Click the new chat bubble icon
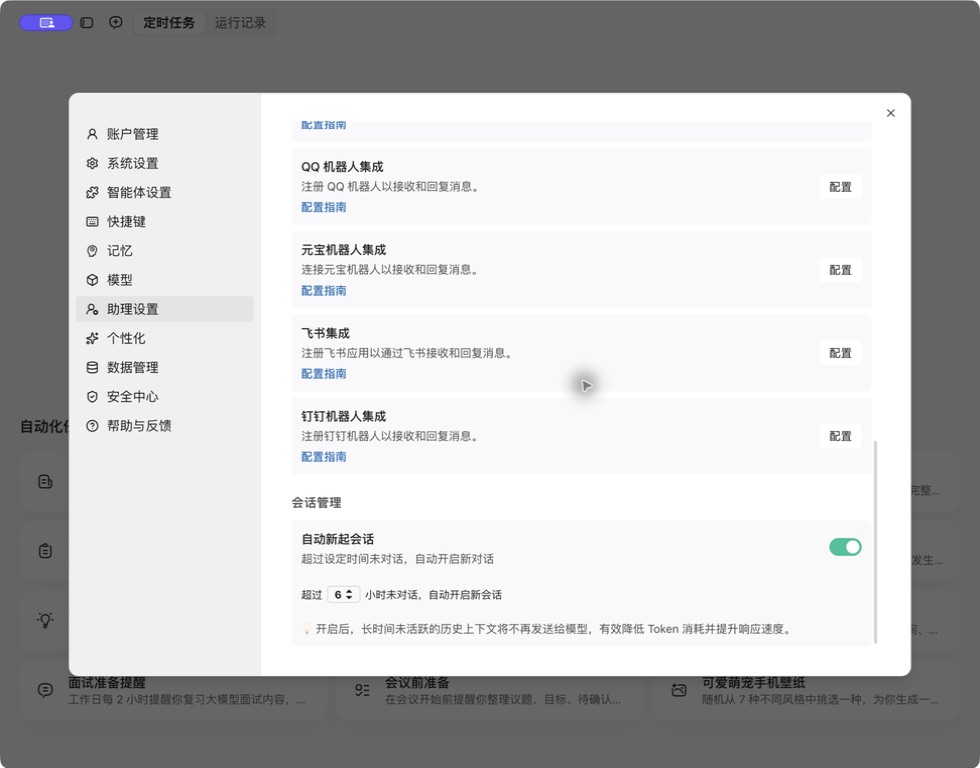This screenshot has width=980, height=768. tap(116, 22)
